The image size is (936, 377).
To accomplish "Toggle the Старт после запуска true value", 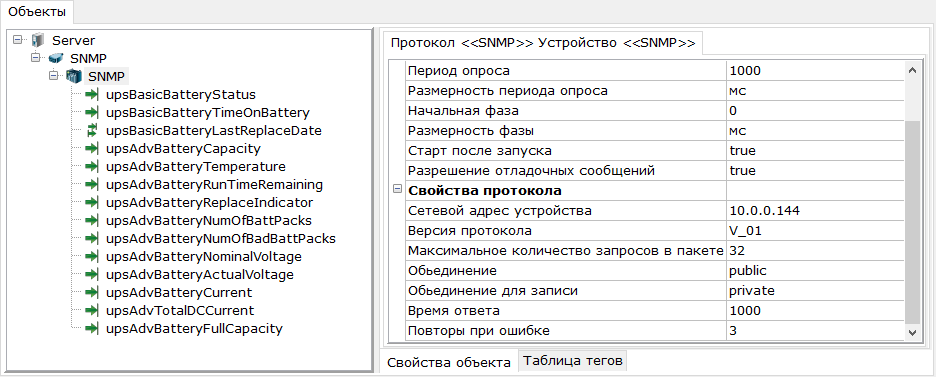I will point(815,150).
